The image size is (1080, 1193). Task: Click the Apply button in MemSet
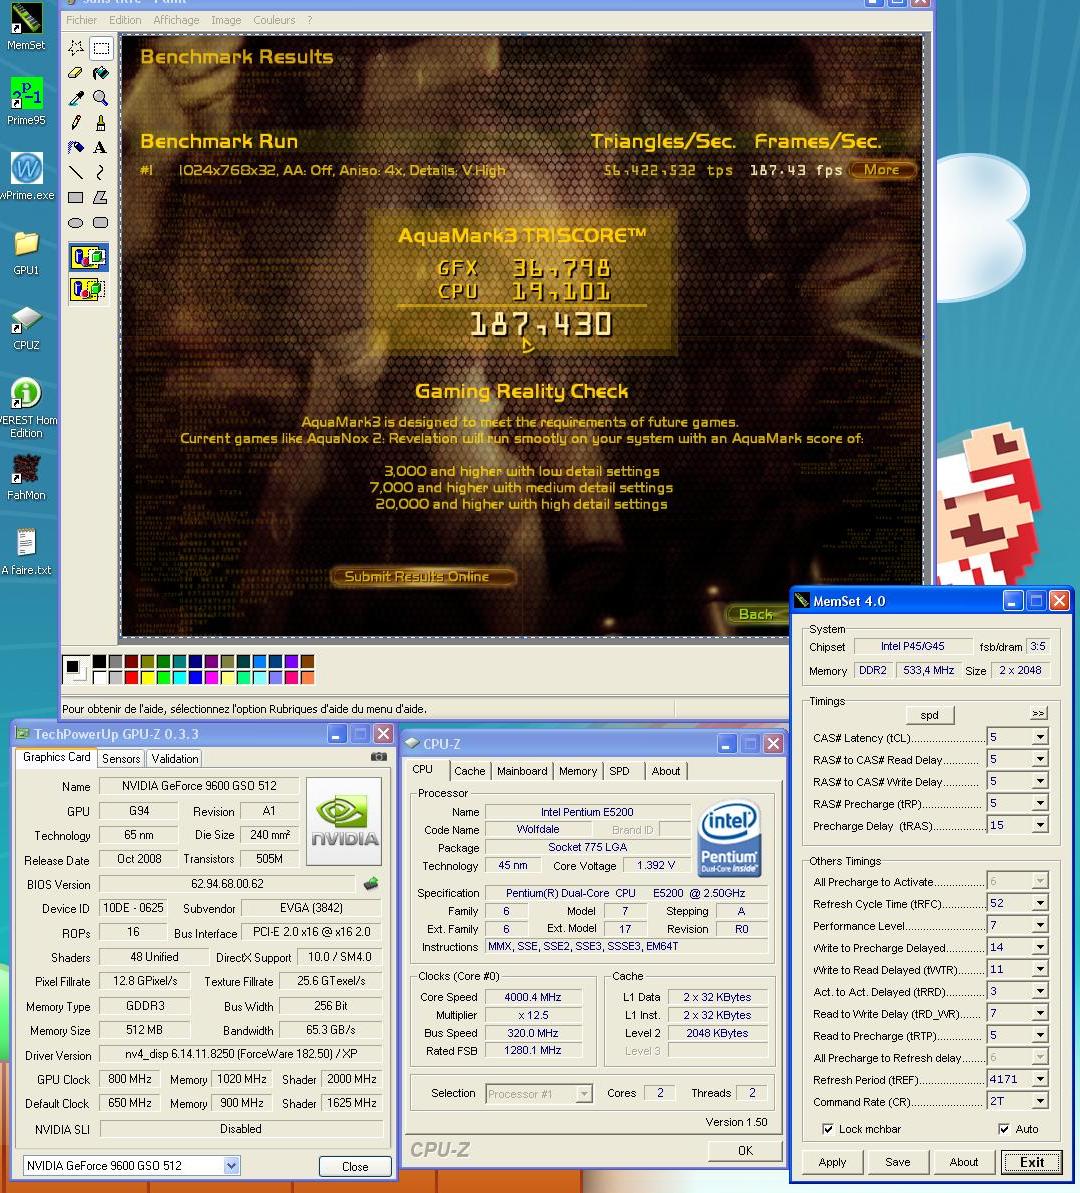[x=832, y=1162]
